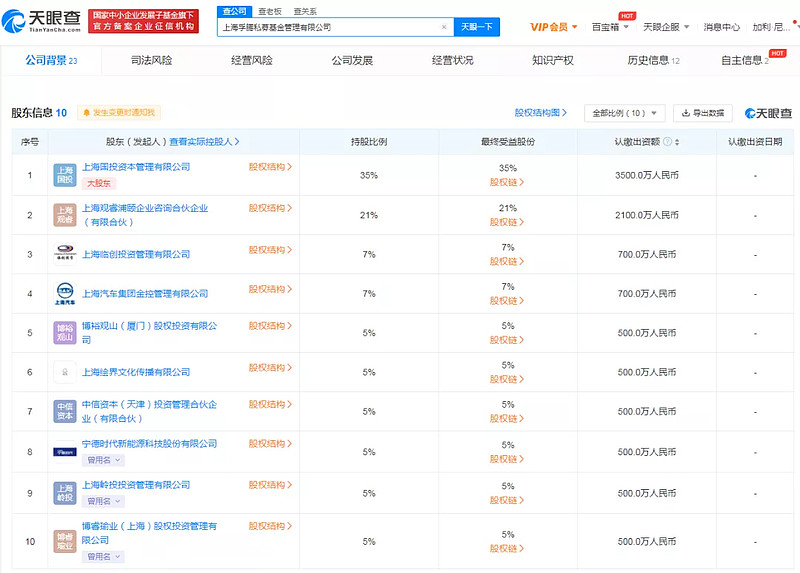Open 股权链 for the 35% shareholder

point(507,182)
